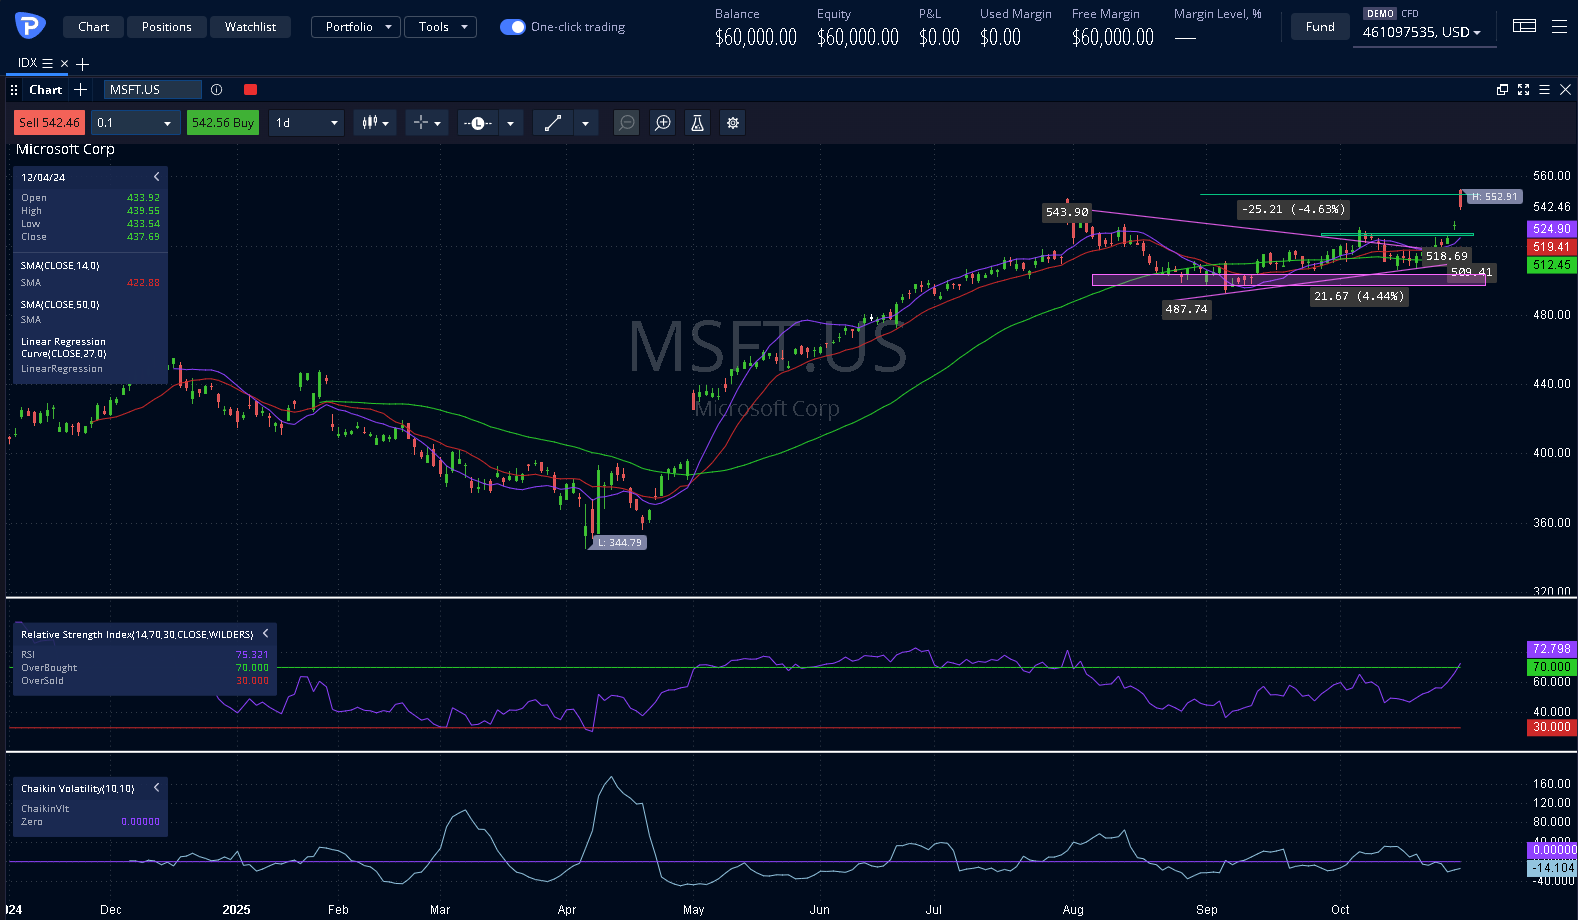This screenshot has height=920, width=1578.
Task: Expand the Portfolio dropdown menu
Action: [356, 27]
